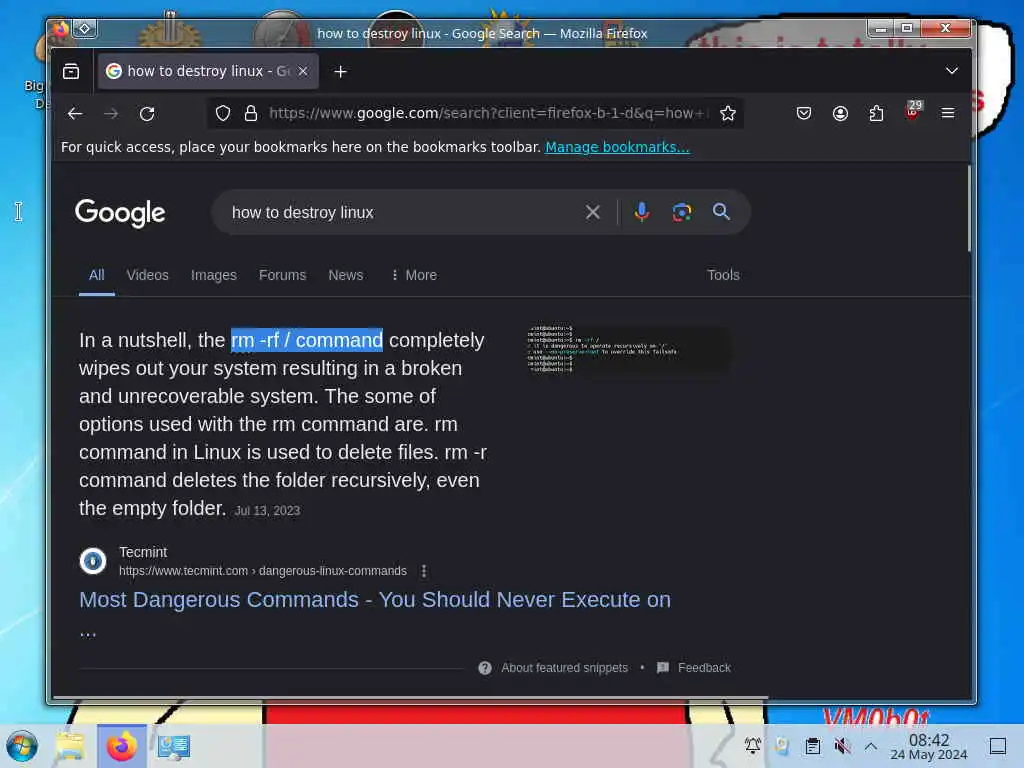Click the page vertical scrollbar
The image size is (1024, 768).
(968, 209)
